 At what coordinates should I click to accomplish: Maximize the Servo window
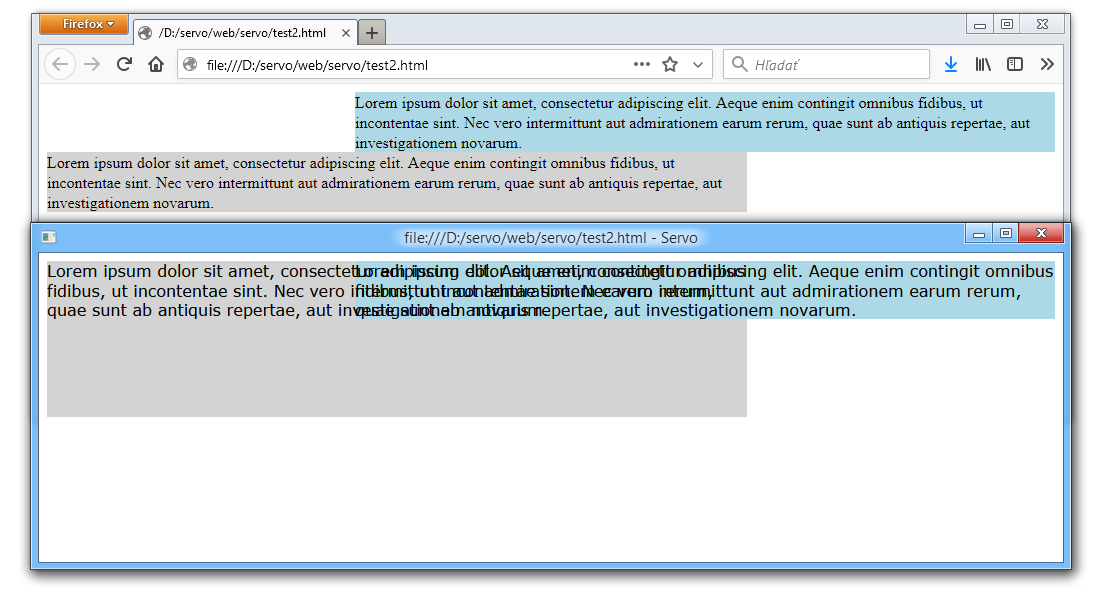(x=1006, y=234)
